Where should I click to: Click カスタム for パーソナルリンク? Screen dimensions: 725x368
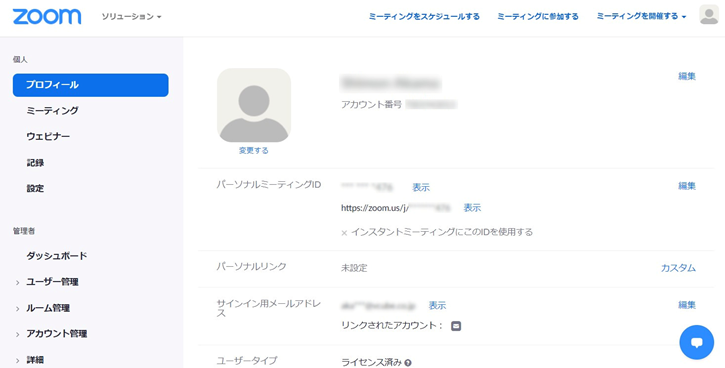point(678,268)
